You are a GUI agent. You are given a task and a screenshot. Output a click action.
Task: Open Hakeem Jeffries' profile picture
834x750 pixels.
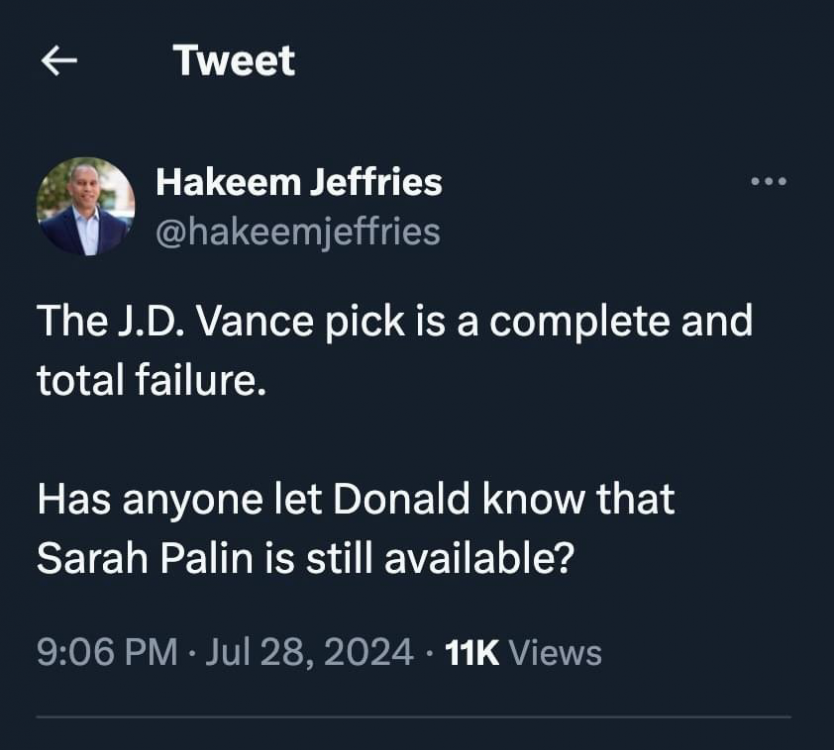click(x=85, y=206)
